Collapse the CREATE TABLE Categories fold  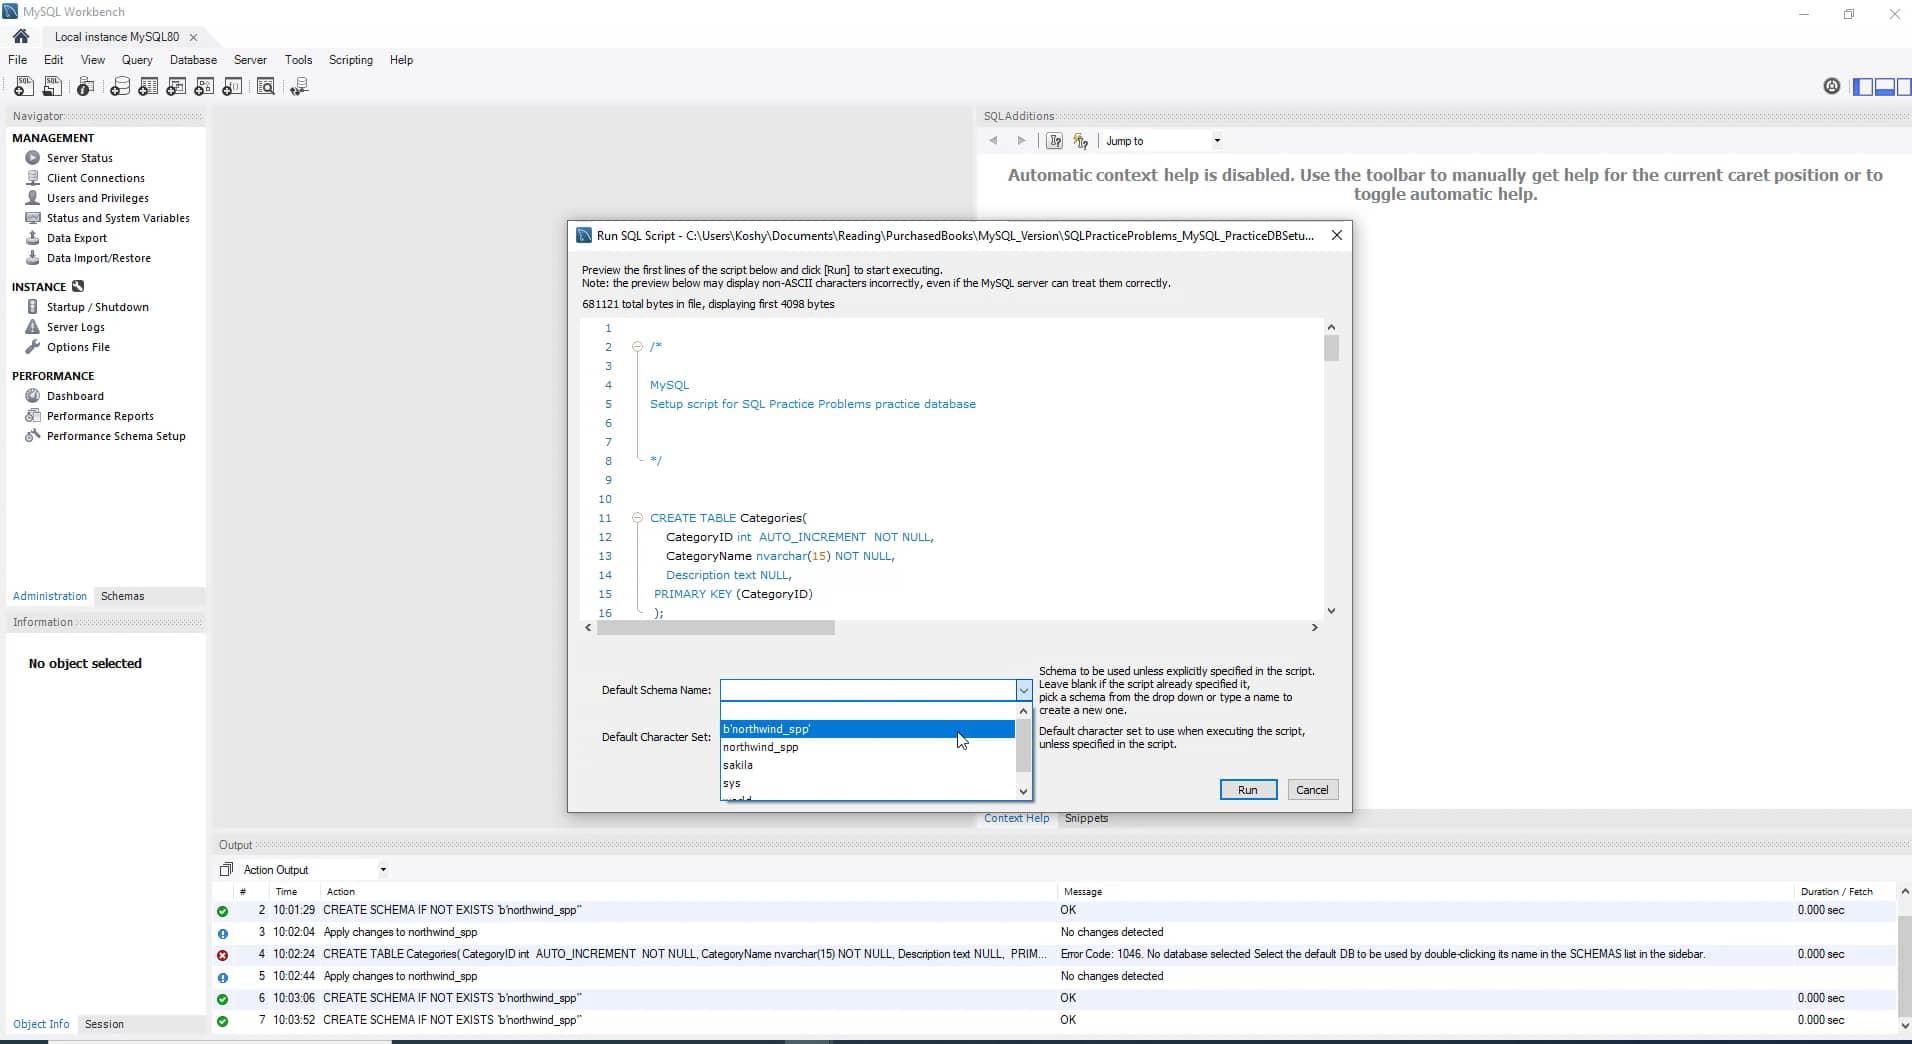coord(637,518)
